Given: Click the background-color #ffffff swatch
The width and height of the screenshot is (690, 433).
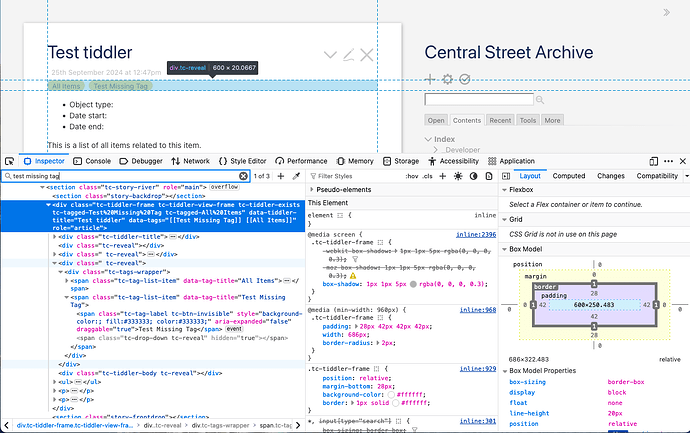Looking at the screenshot, I should coord(391,395).
